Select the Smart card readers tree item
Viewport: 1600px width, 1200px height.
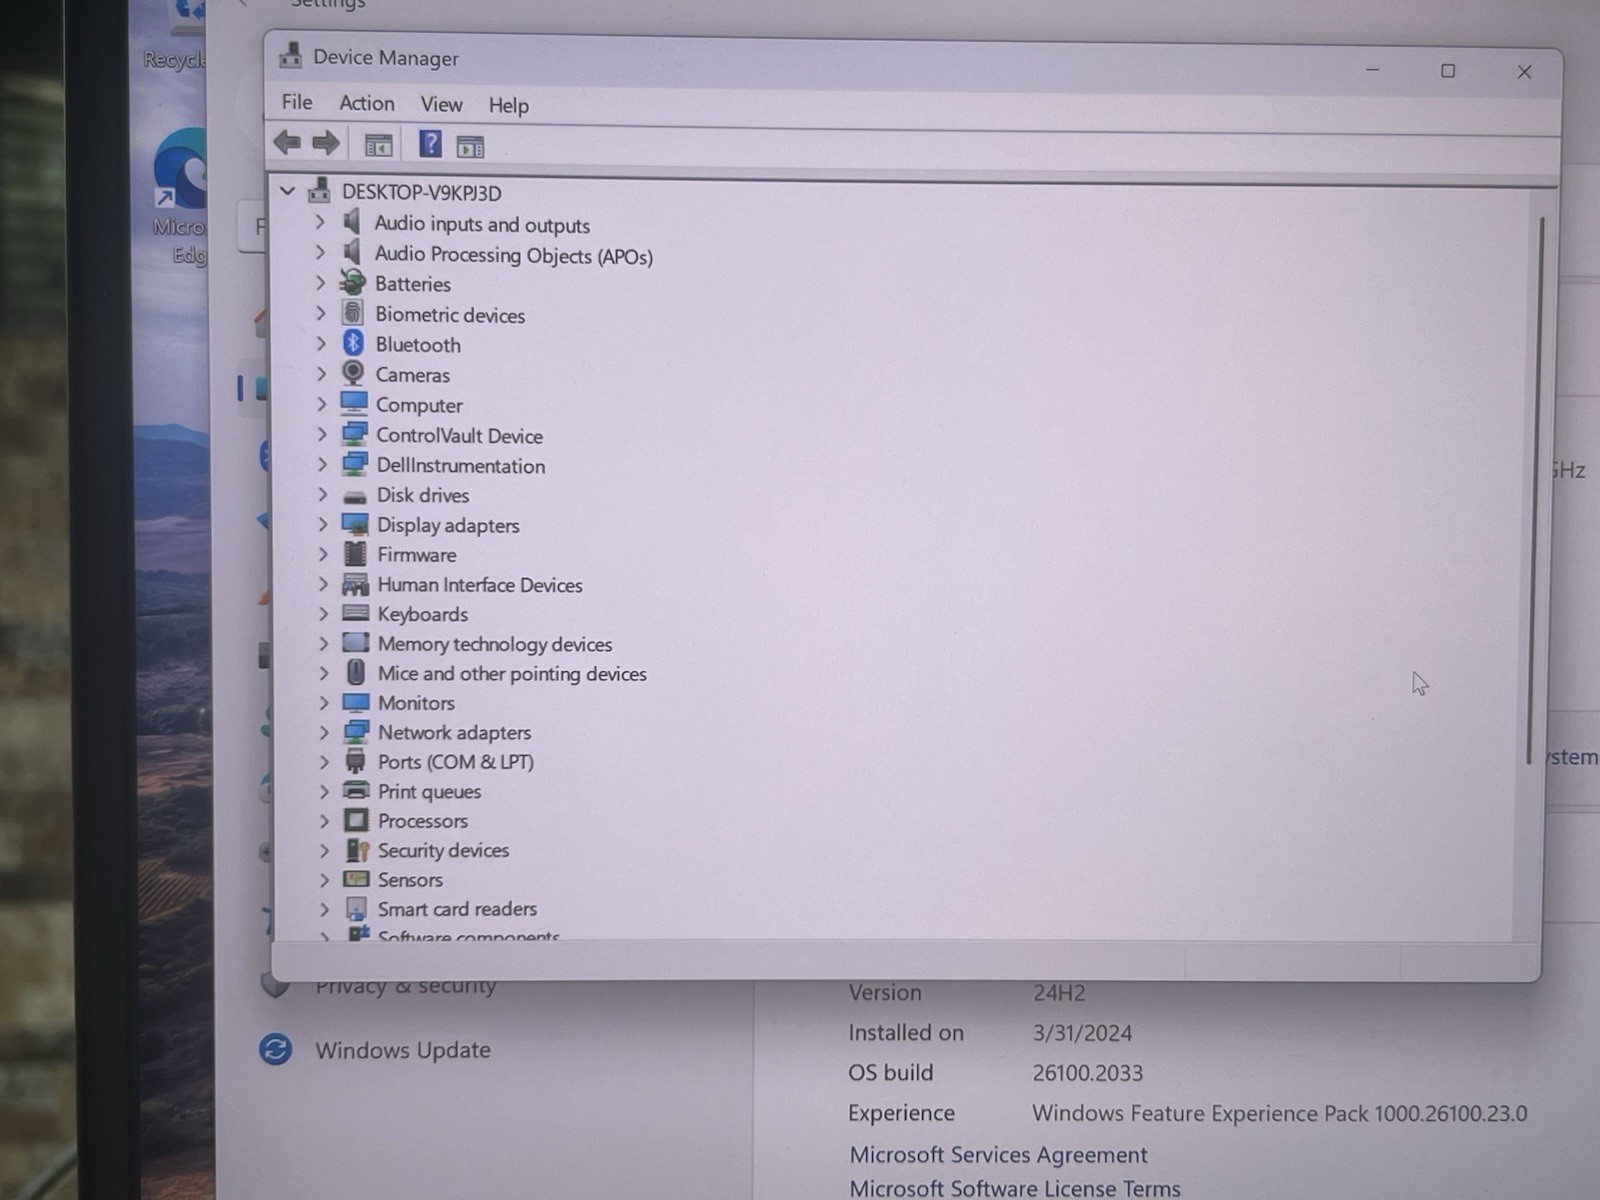pyautogui.click(x=457, y=908)
